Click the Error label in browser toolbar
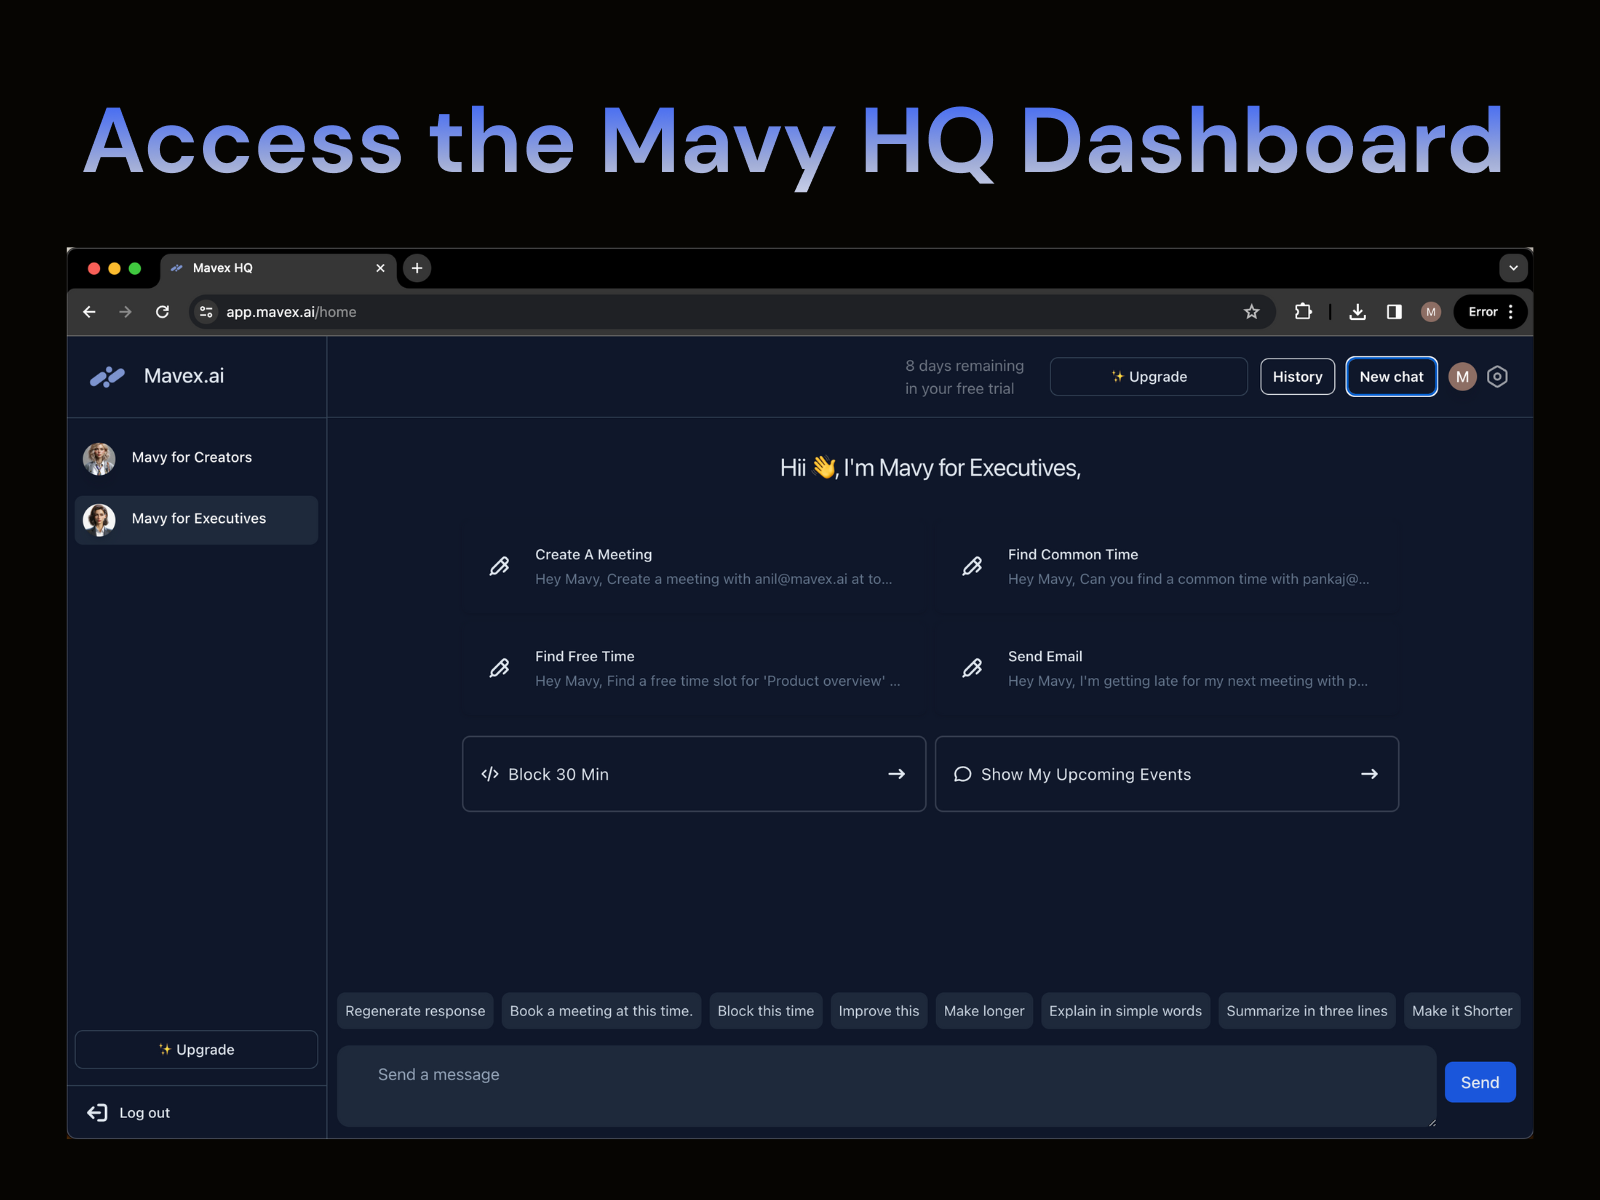The width and height of the screenshot is (1600, 1200). tap(1483, 312)
